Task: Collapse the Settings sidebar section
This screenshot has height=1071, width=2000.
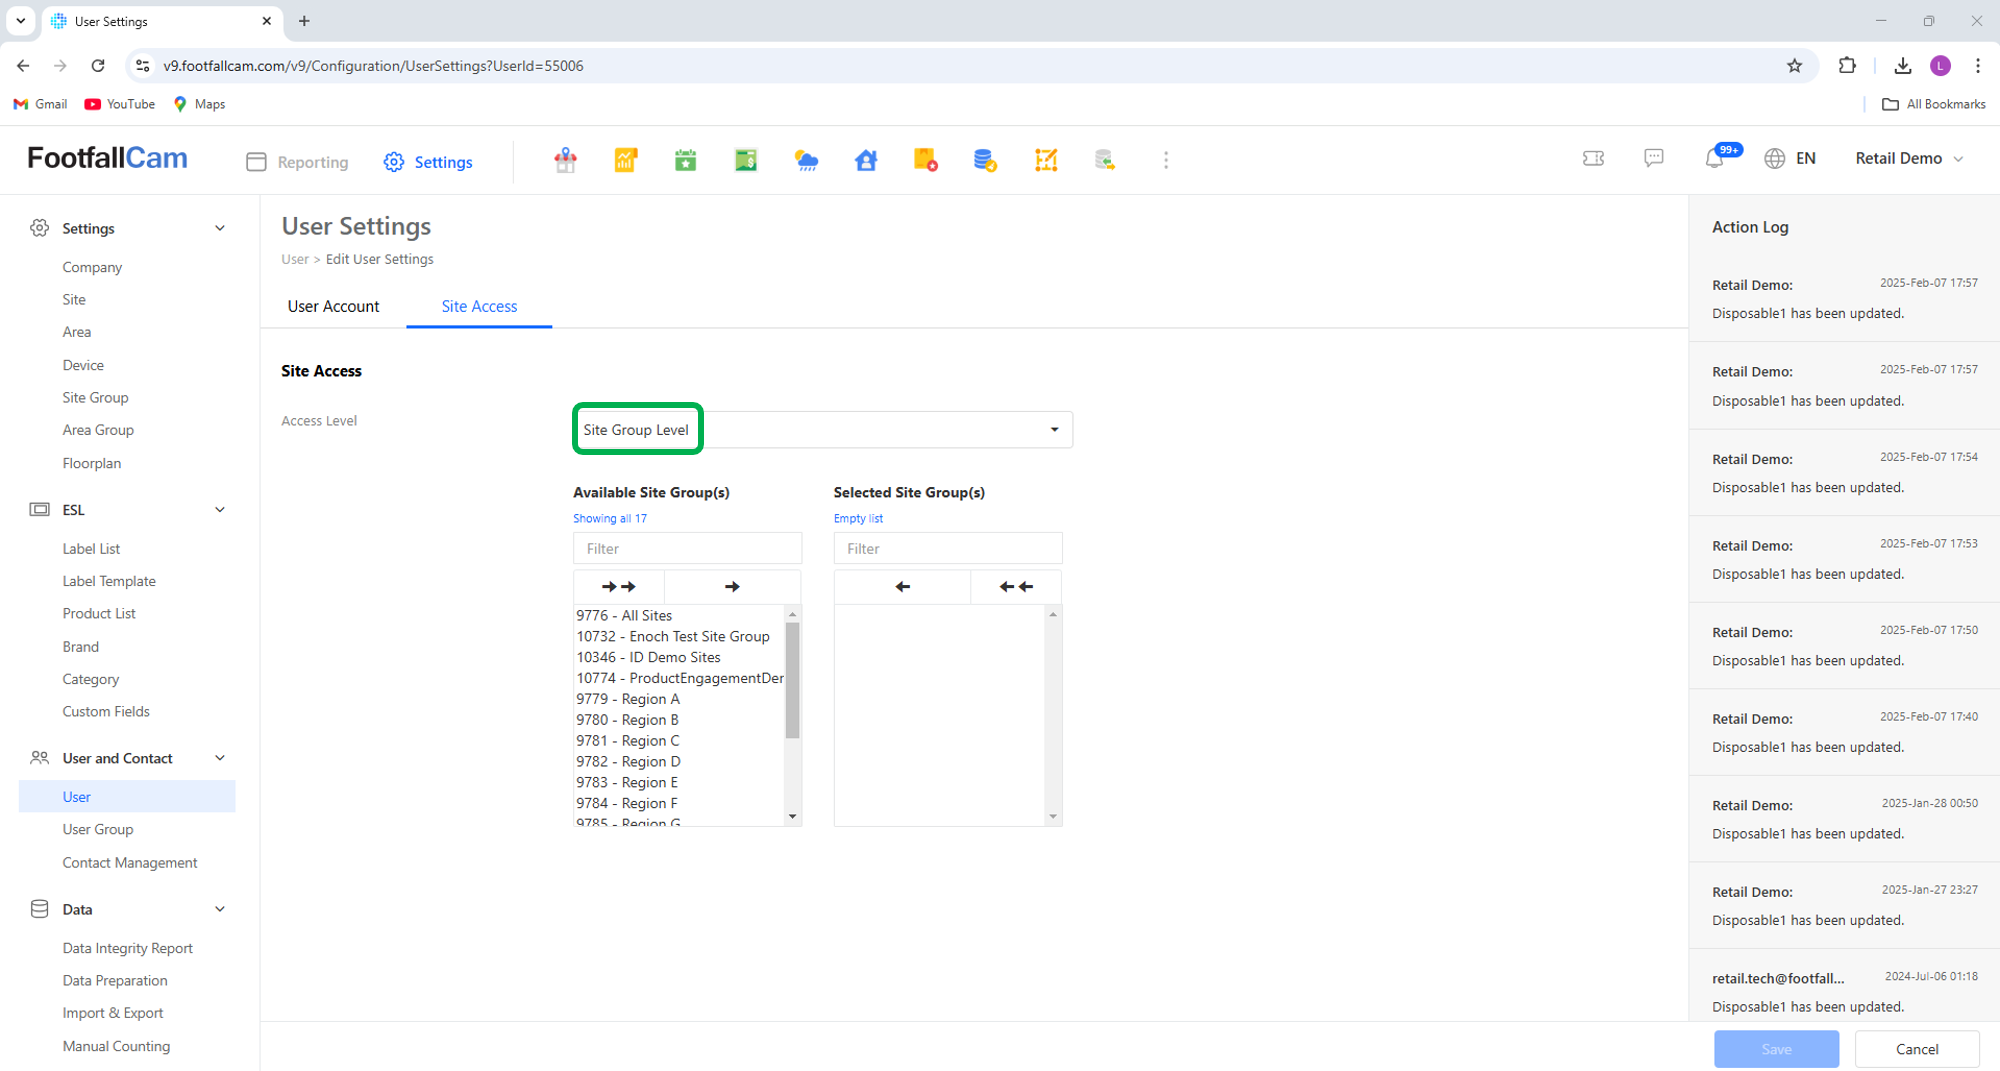Action: 220,228
